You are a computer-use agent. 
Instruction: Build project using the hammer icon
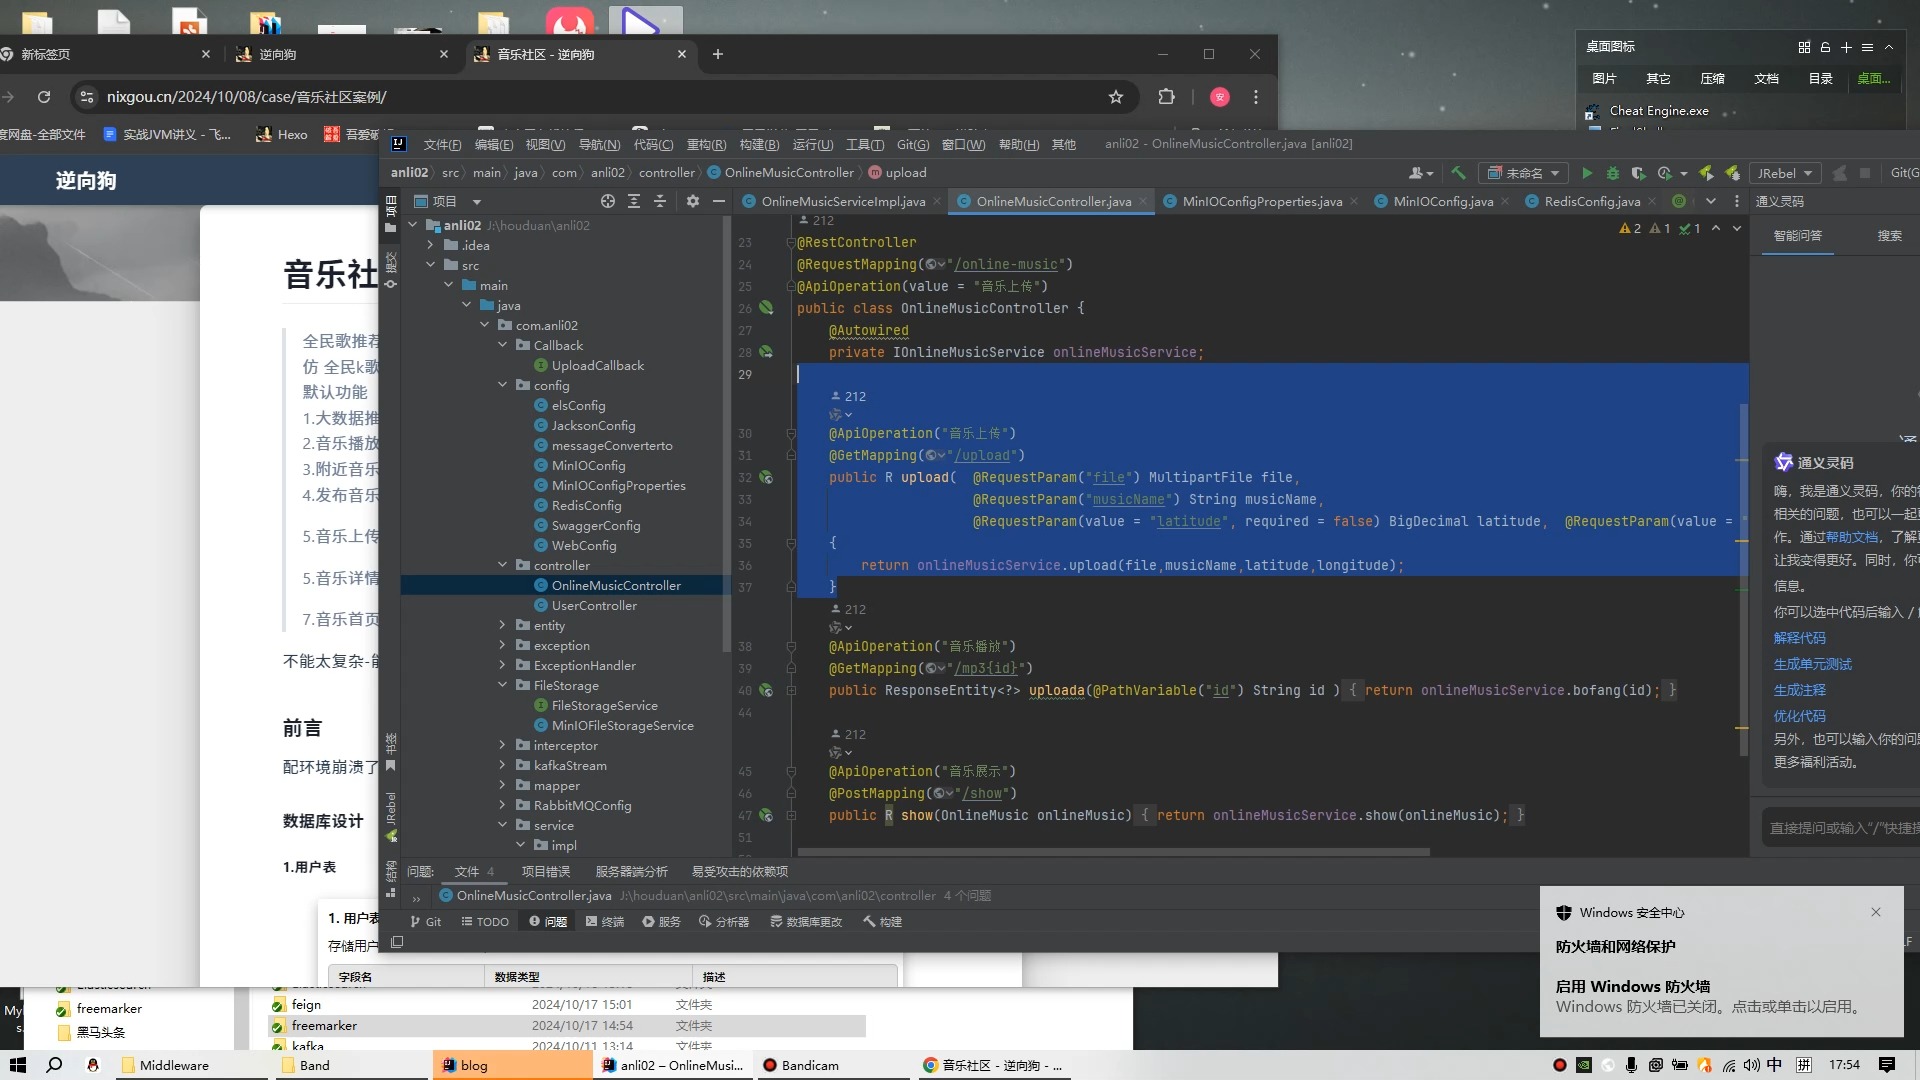pyautogui.click(x=1459, y=173)
